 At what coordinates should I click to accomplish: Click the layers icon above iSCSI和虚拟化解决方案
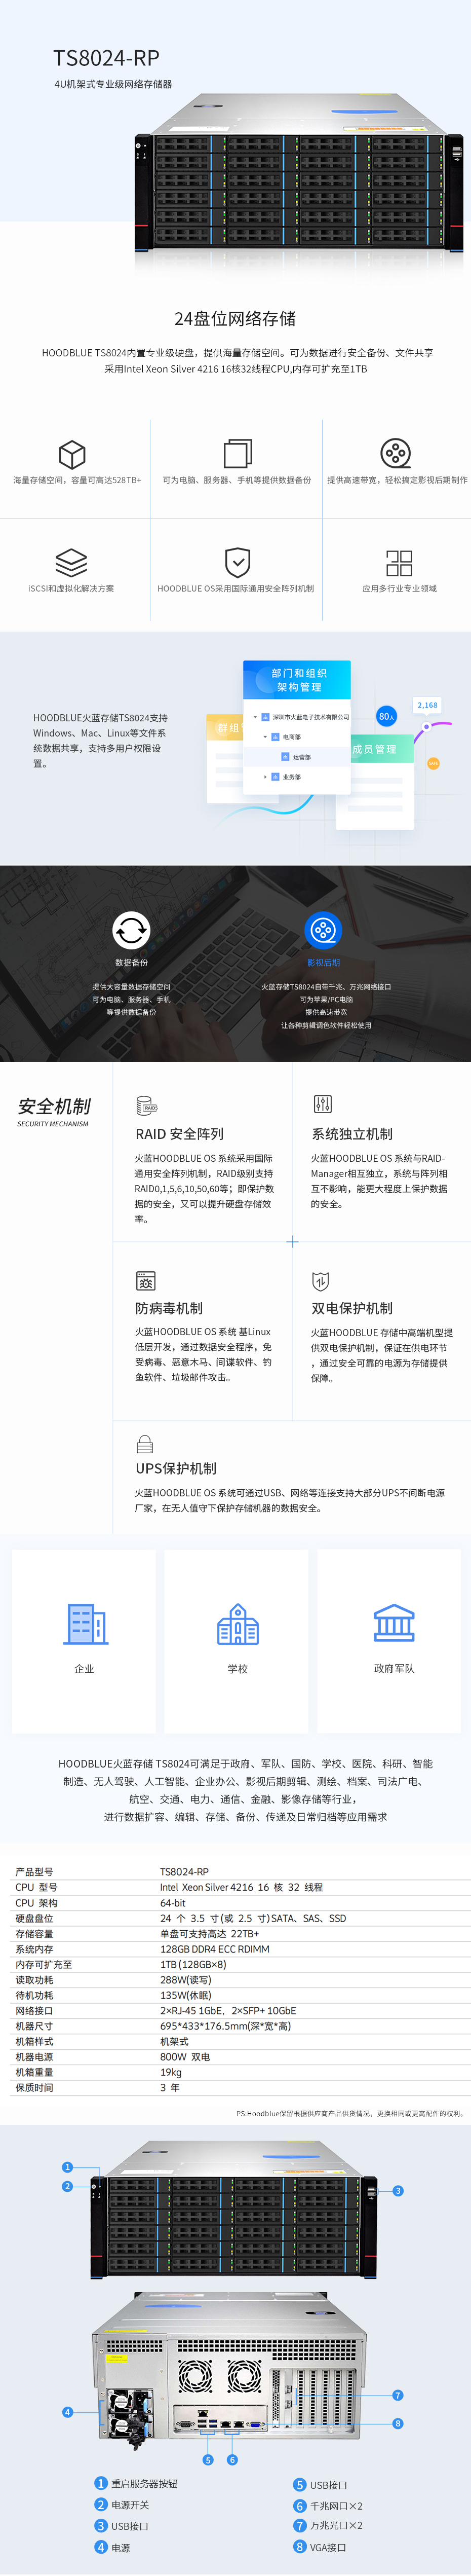(x=71, y=562)
